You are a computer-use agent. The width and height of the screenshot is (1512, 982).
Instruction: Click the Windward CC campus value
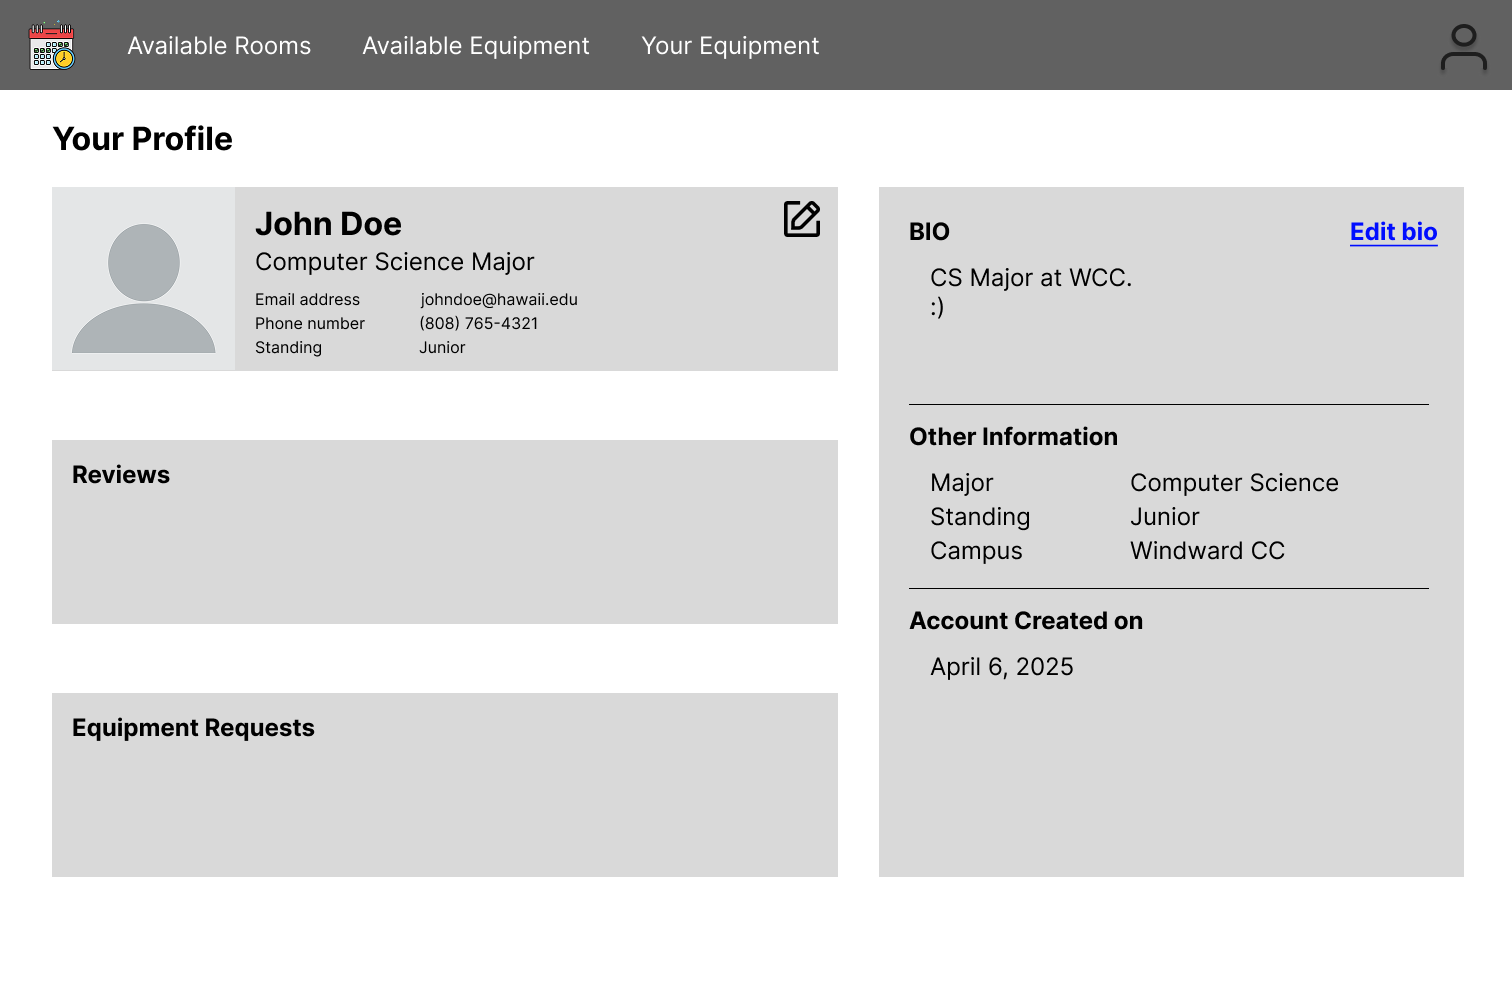click(1206, 551)
